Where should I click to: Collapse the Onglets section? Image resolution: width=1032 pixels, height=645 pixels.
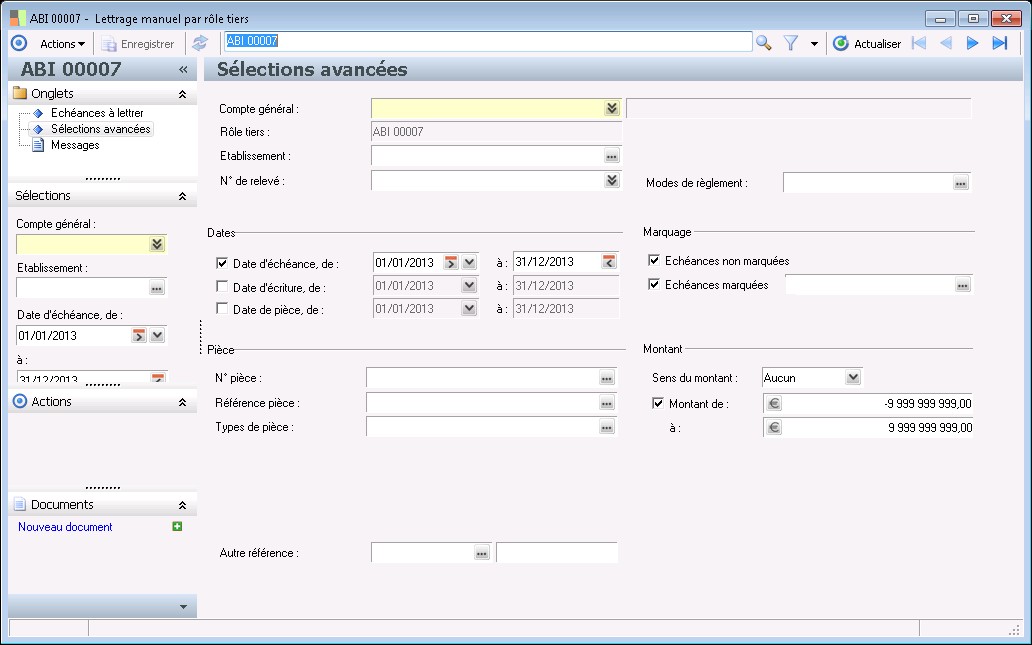click(182, 94)
